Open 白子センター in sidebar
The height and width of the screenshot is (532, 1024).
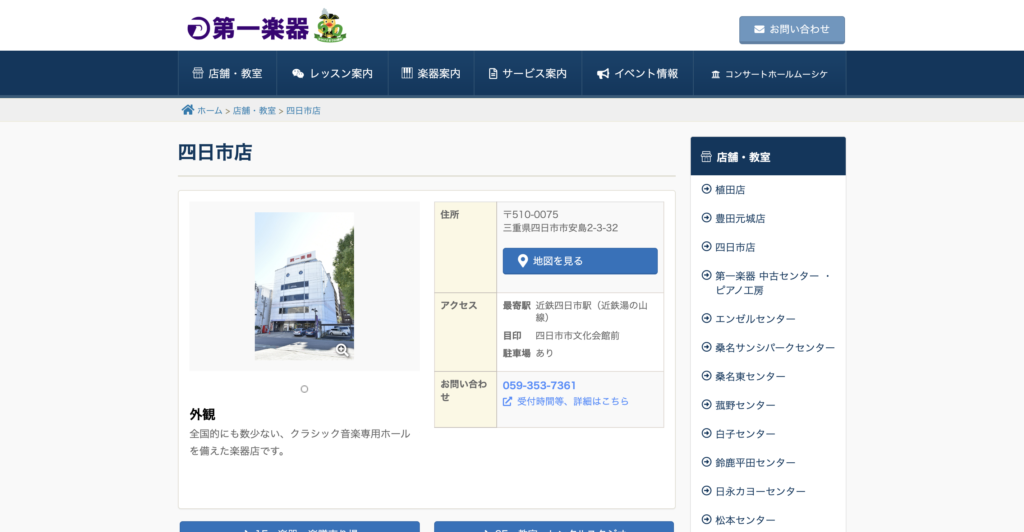pyautogui.click(x=745, y=434)
